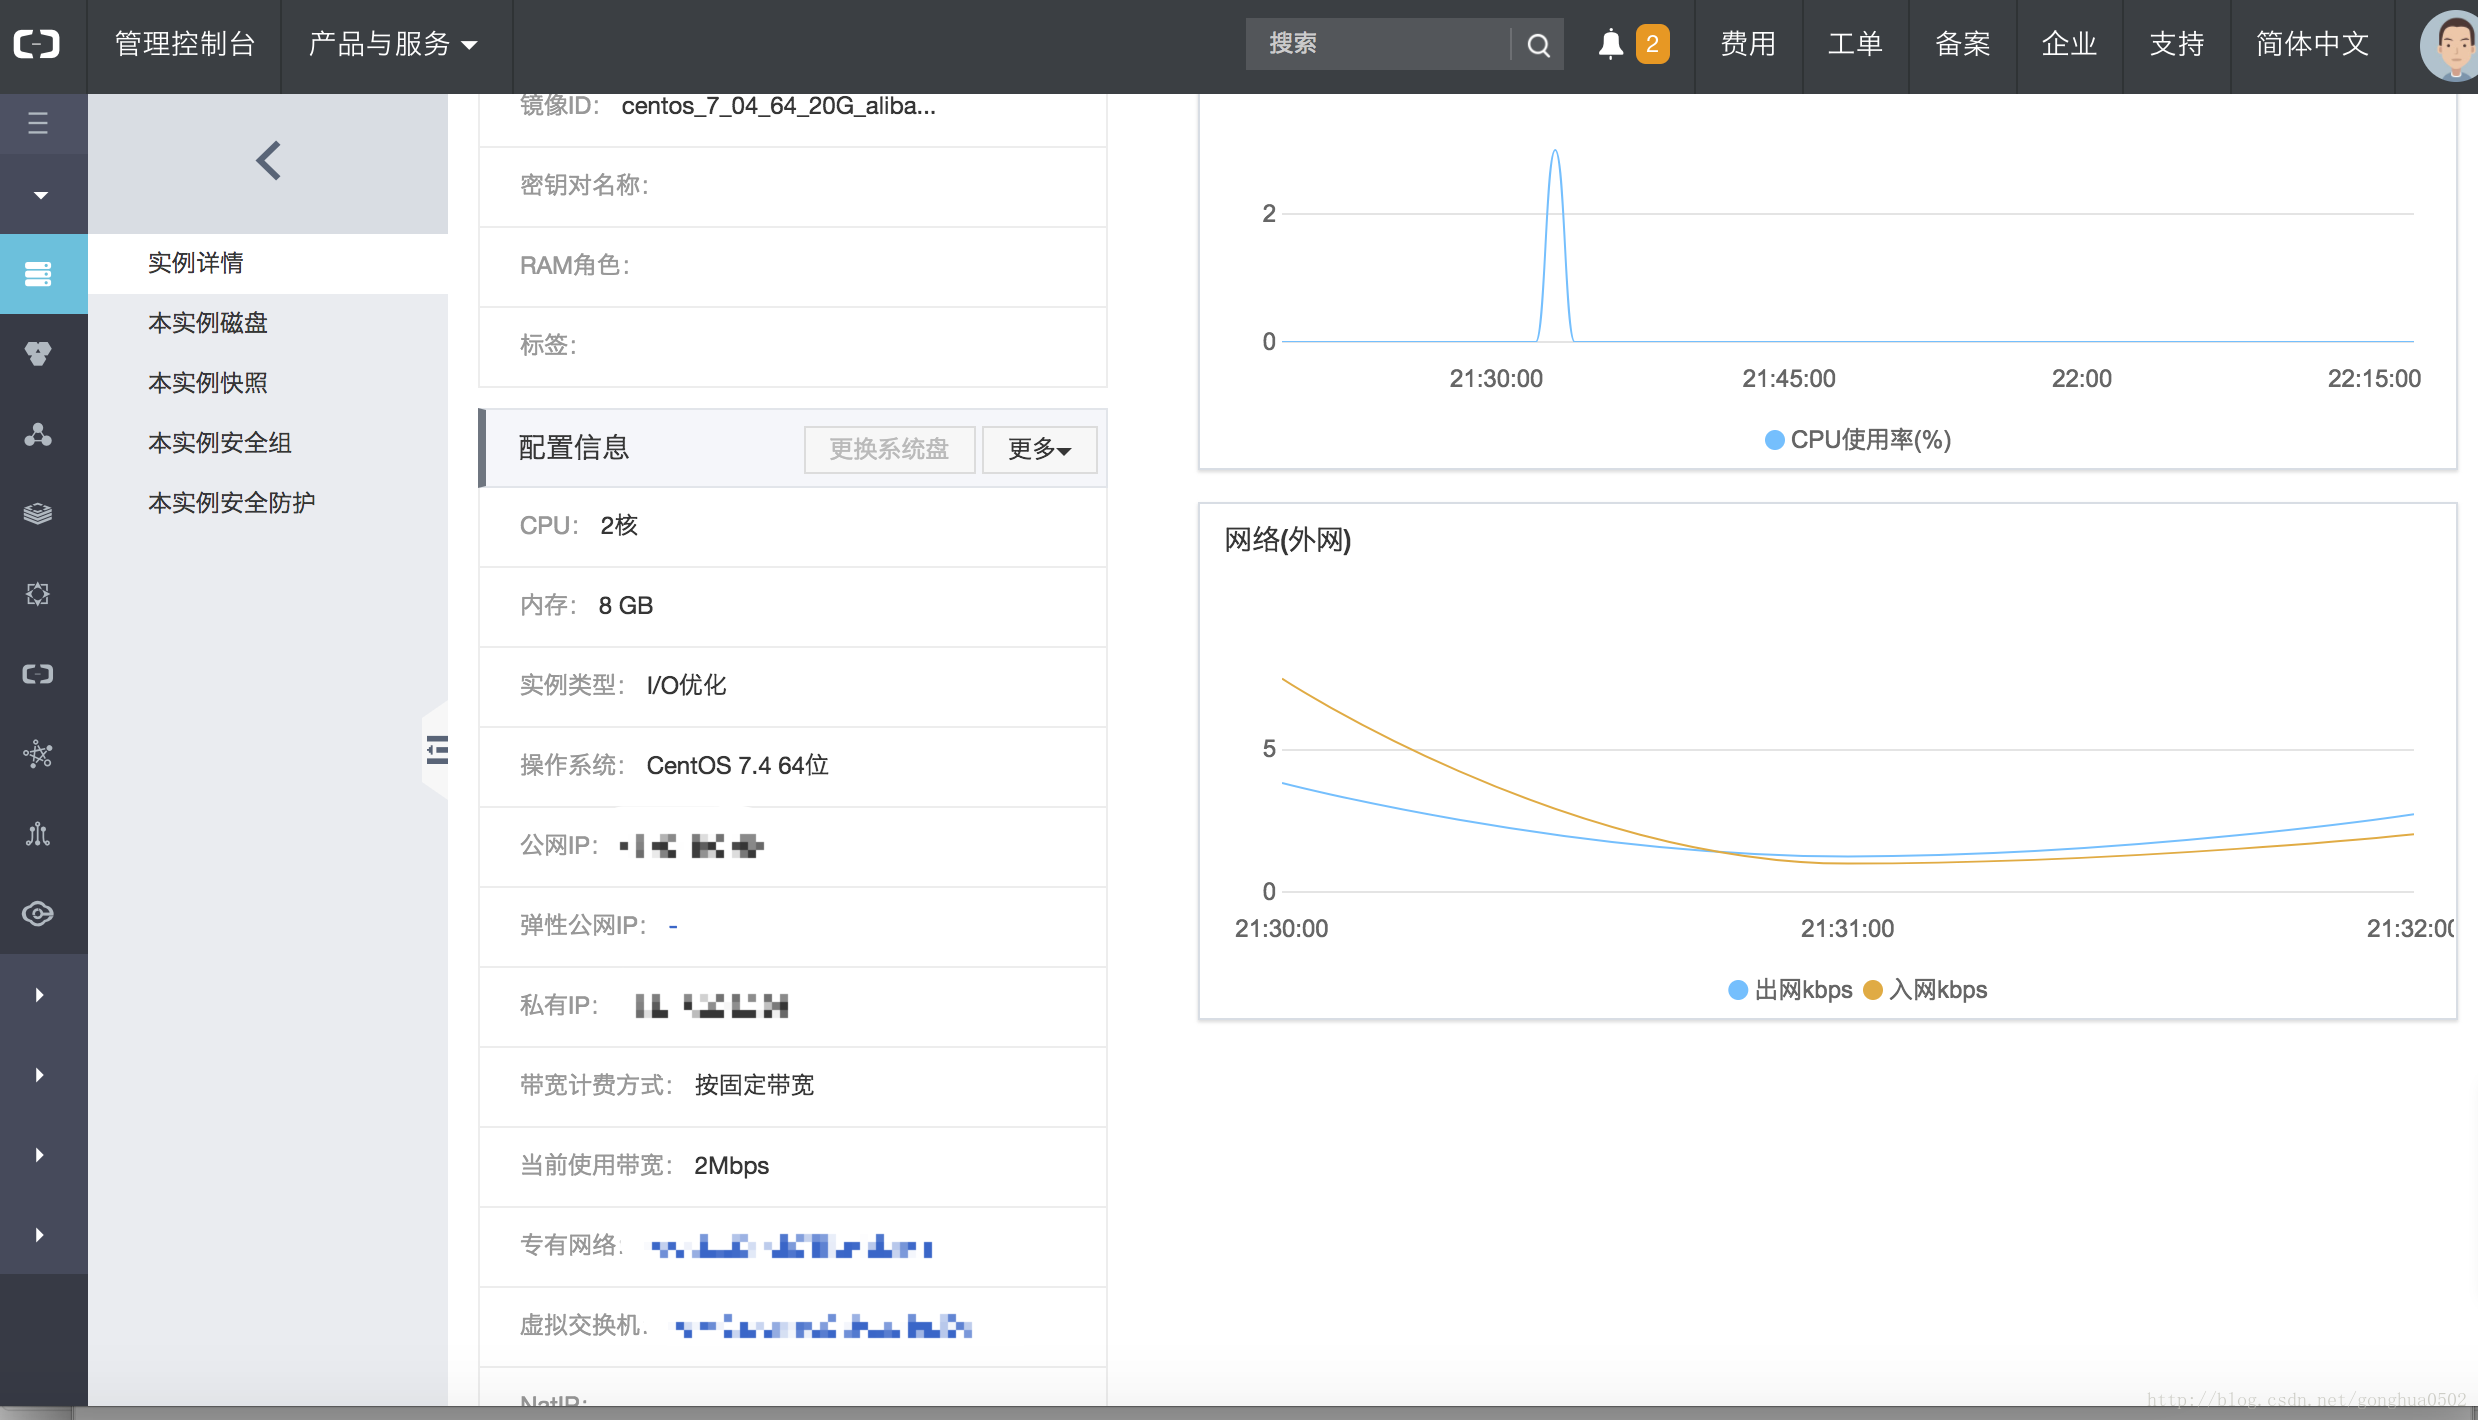Toggle the 入网kbps legend dot

click(1873, 990)
